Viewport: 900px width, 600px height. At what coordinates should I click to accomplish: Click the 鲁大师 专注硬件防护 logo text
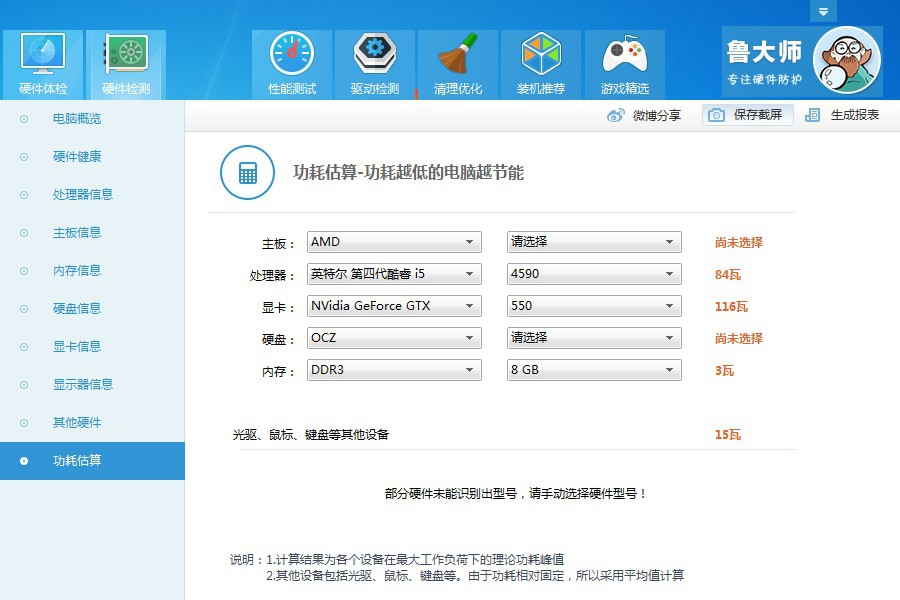[764, 62]
